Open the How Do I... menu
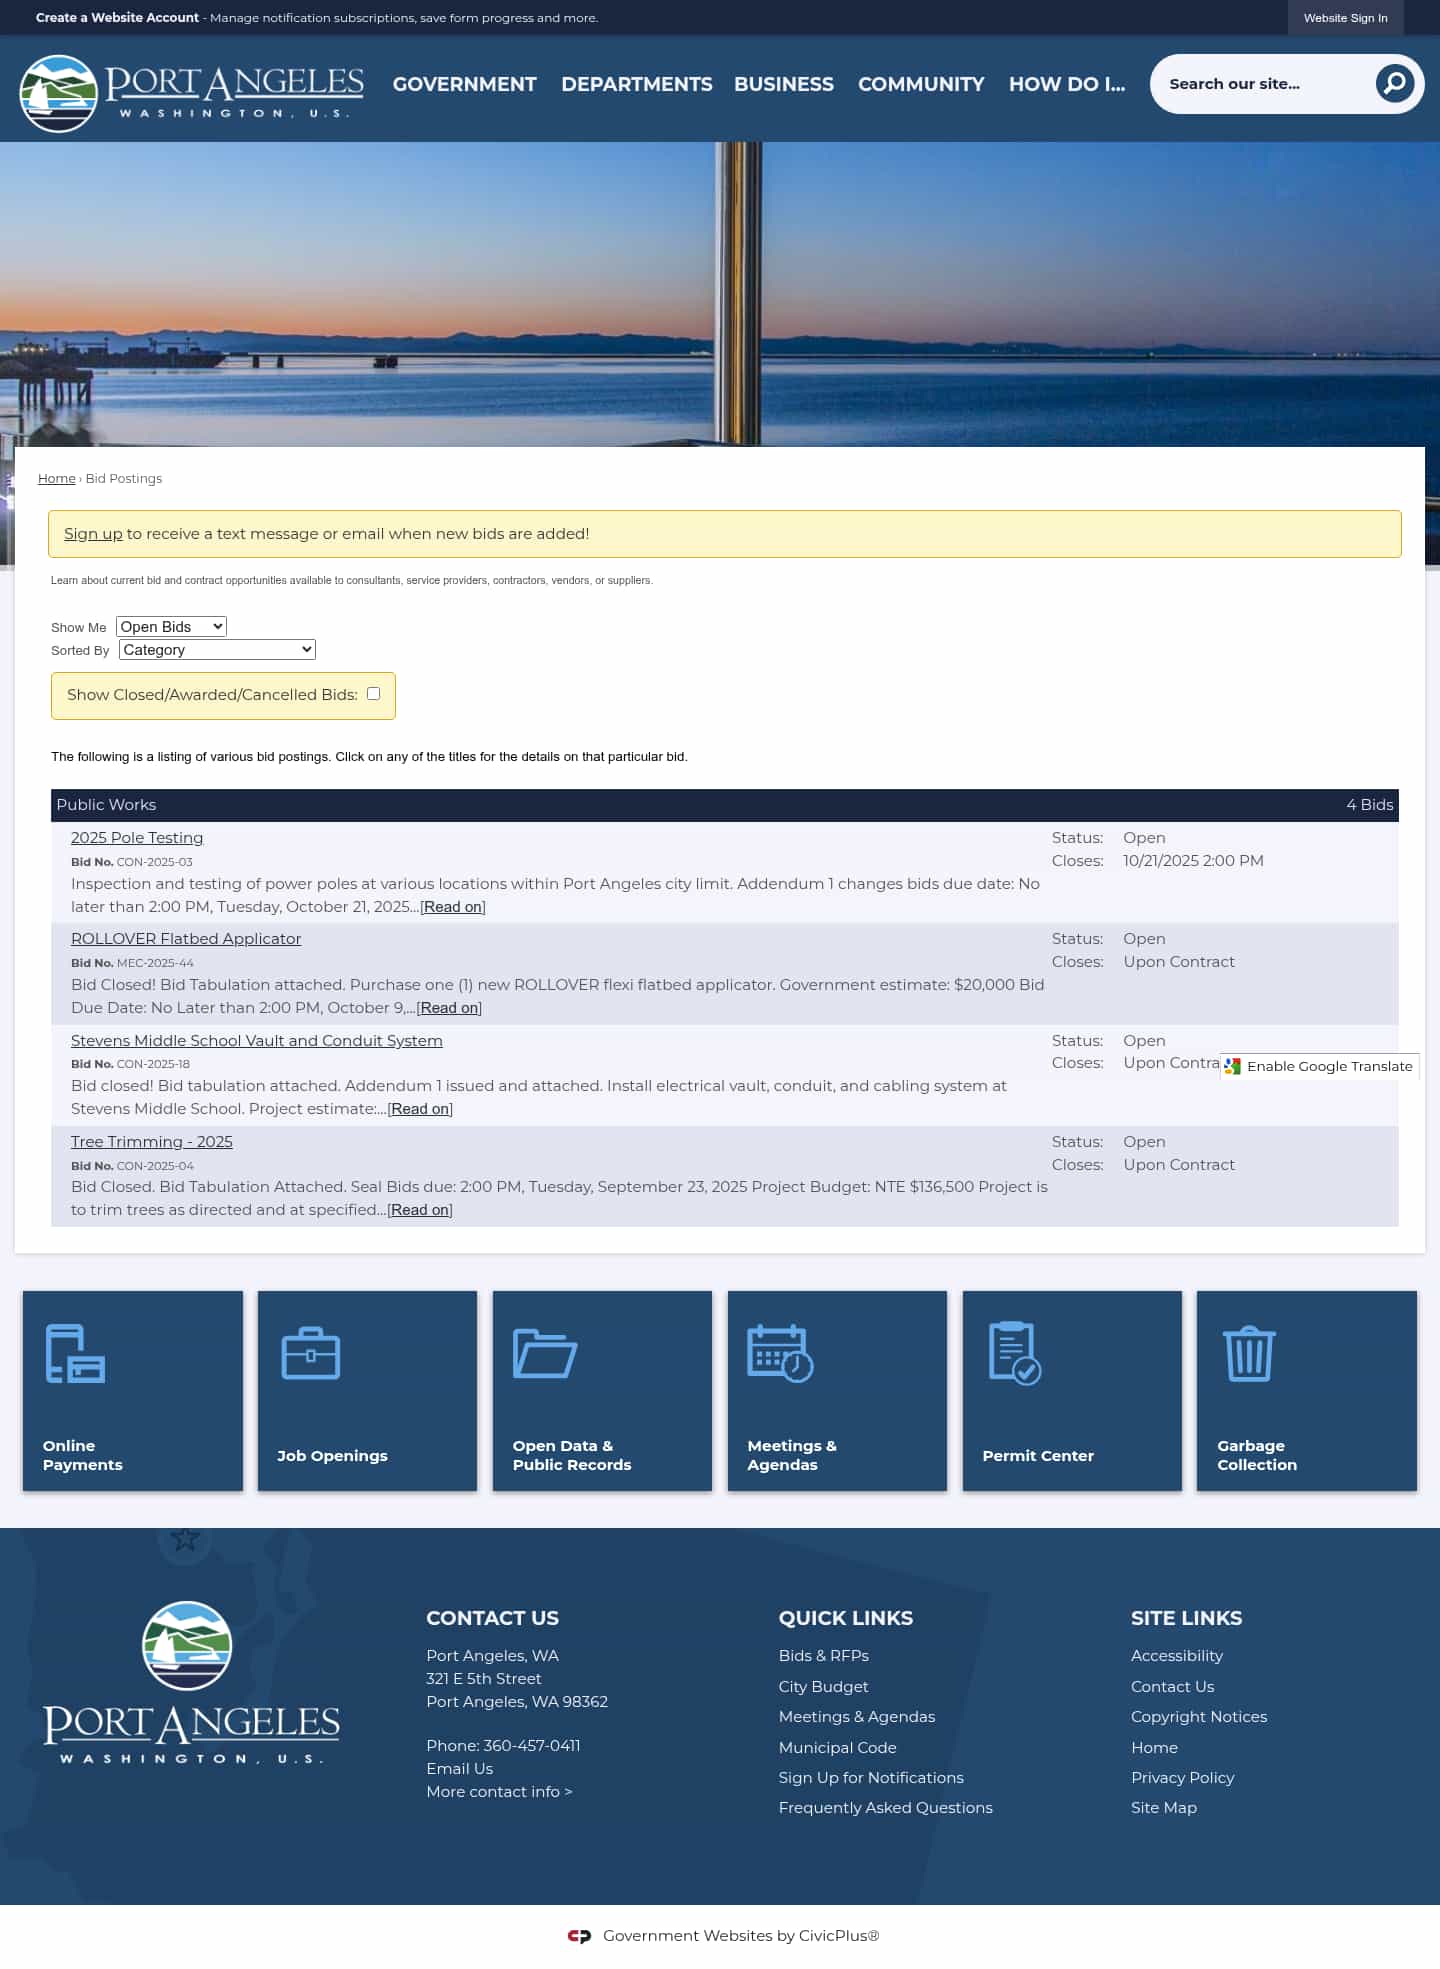 (1066, 85)
